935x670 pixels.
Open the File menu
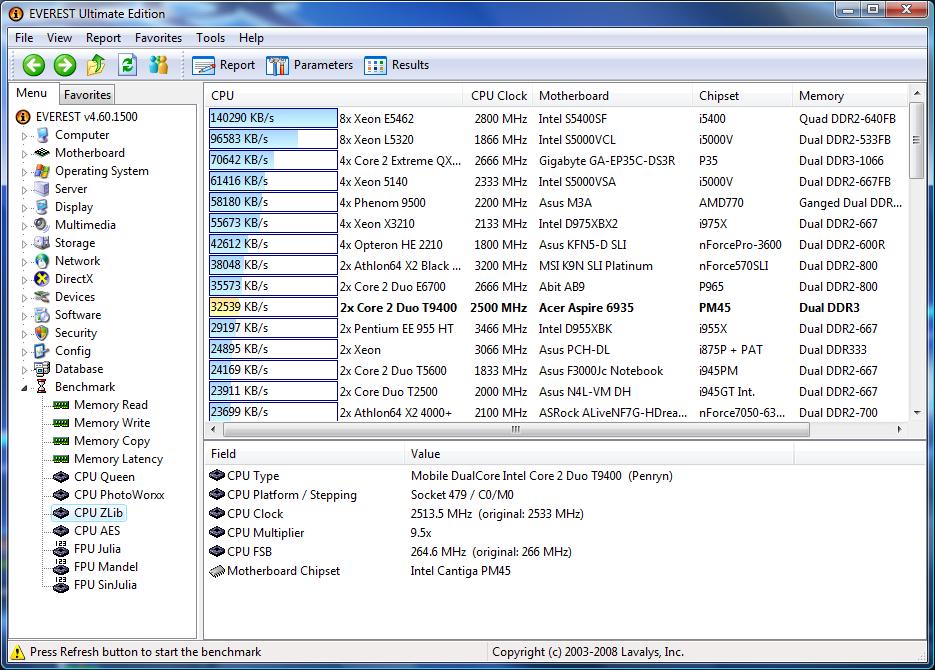[24, 38]
